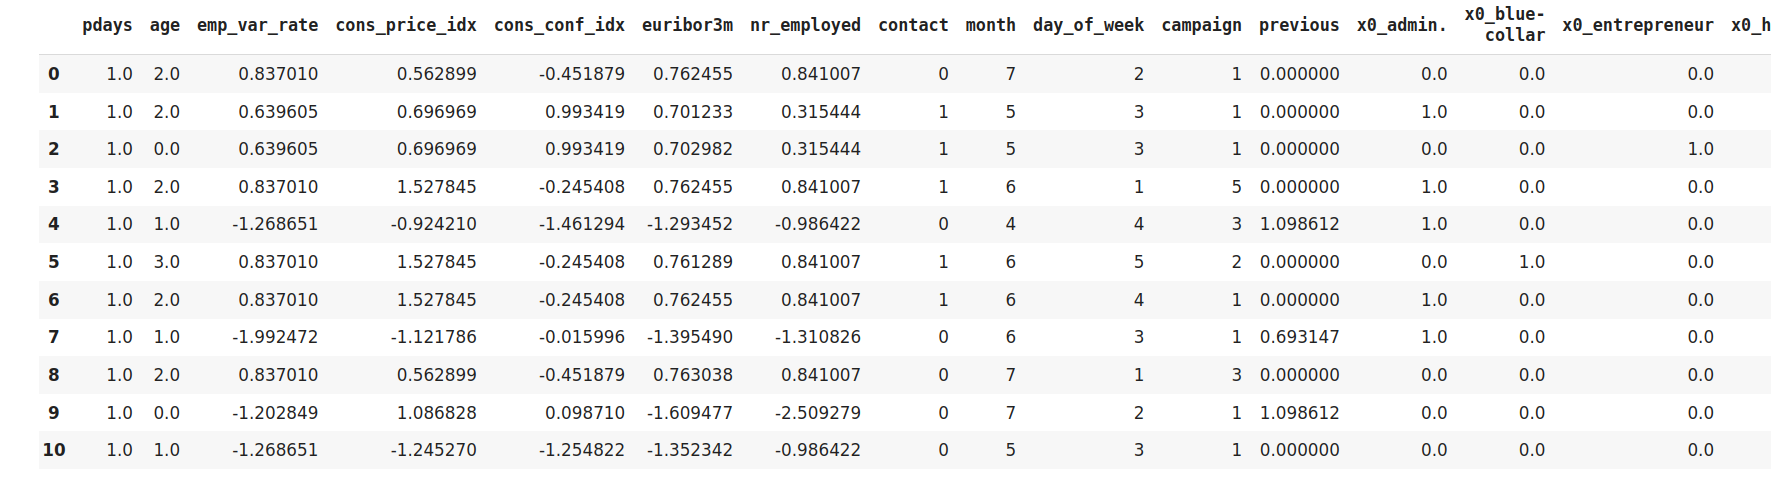Image resolution: width=1771 pixels, height=491 pixels.
Task: Click the row index label 5
Action: 54,262
